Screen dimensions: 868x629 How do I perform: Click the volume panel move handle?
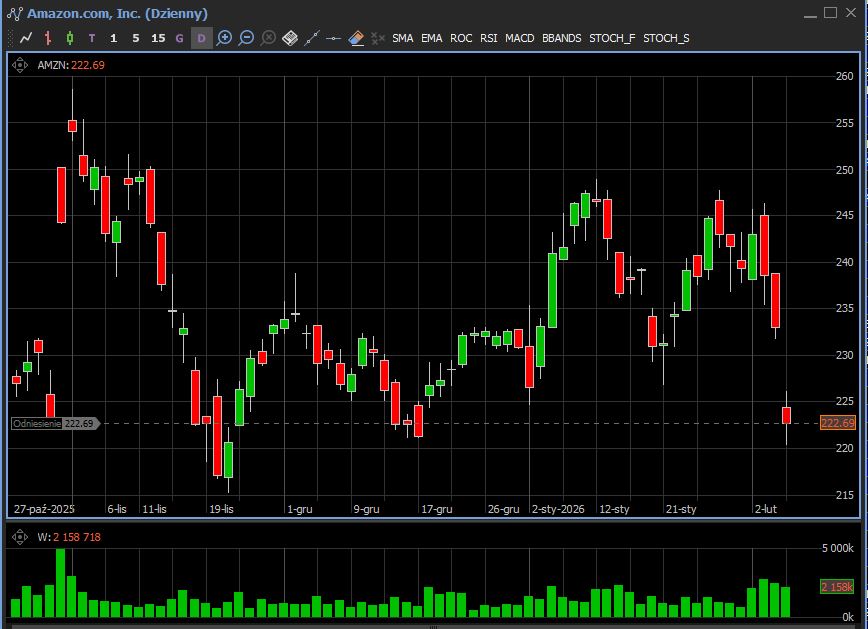(19, 537)
